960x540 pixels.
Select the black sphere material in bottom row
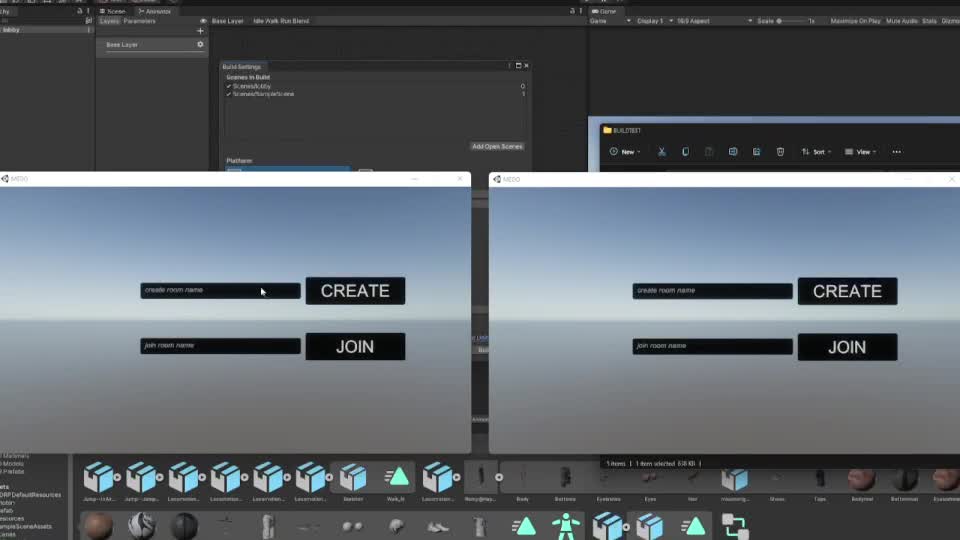click(184, 527)
